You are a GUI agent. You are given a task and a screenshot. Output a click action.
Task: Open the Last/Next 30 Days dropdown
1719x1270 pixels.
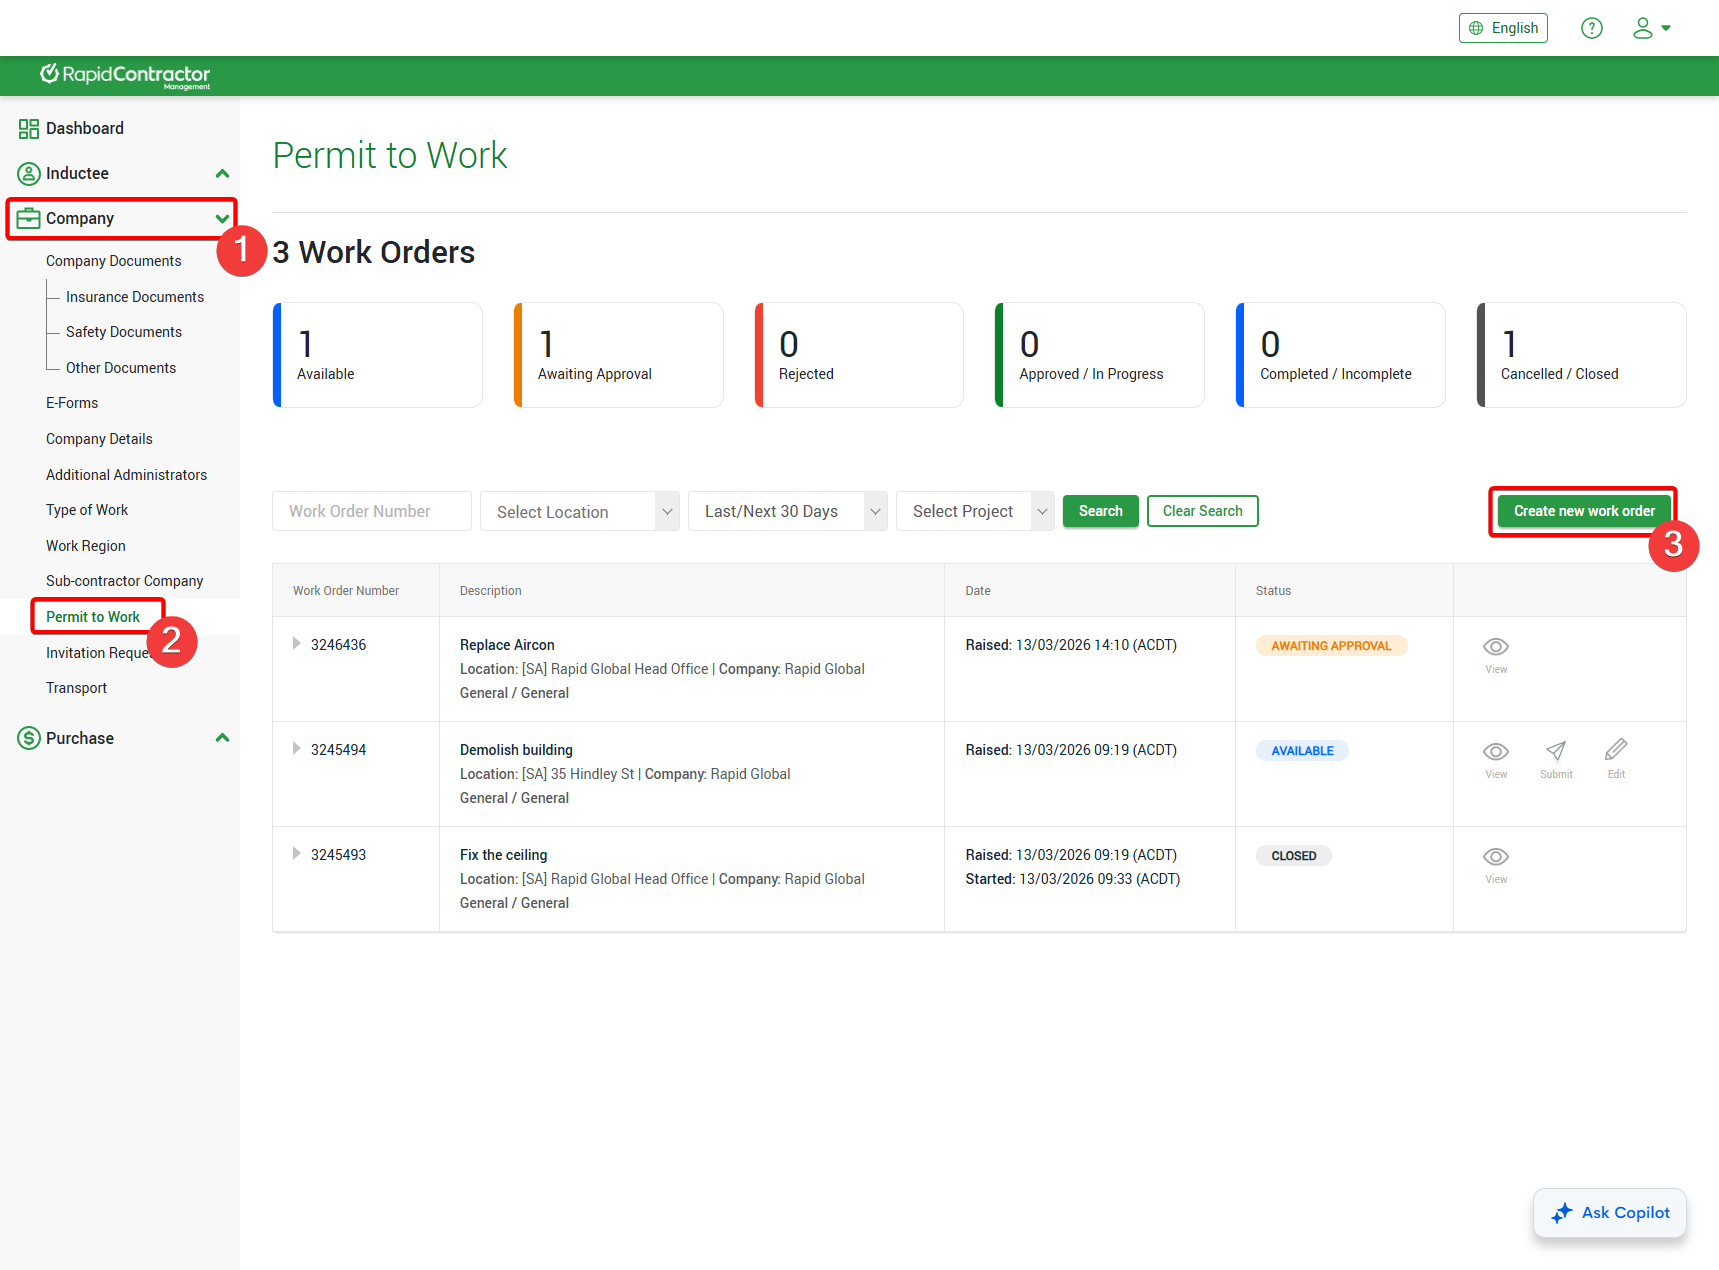coord(787,511)
